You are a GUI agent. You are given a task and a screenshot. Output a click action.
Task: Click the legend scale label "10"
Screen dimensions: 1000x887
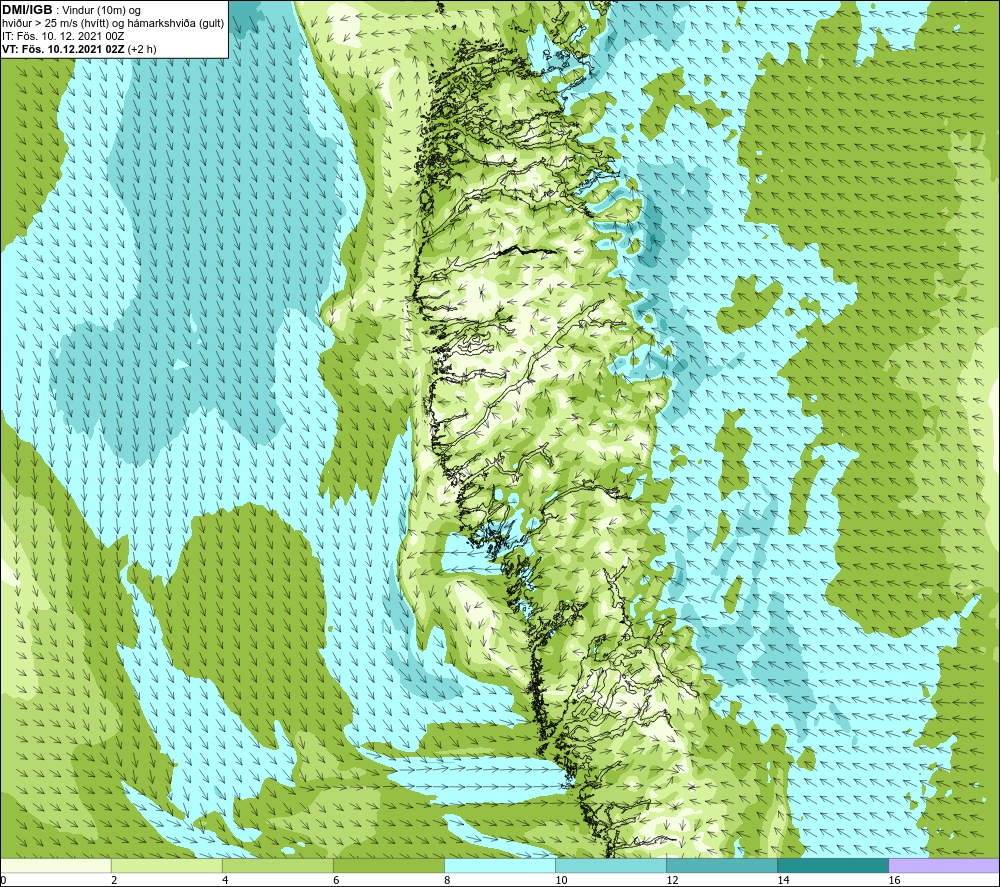pos(561,881)
